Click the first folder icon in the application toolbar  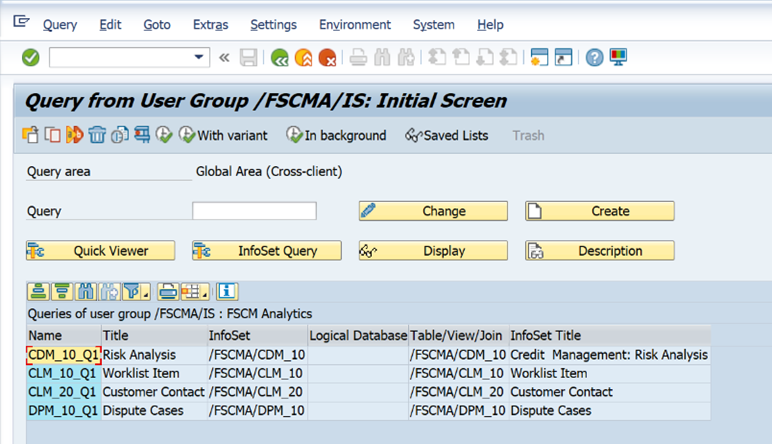(31, 135)
